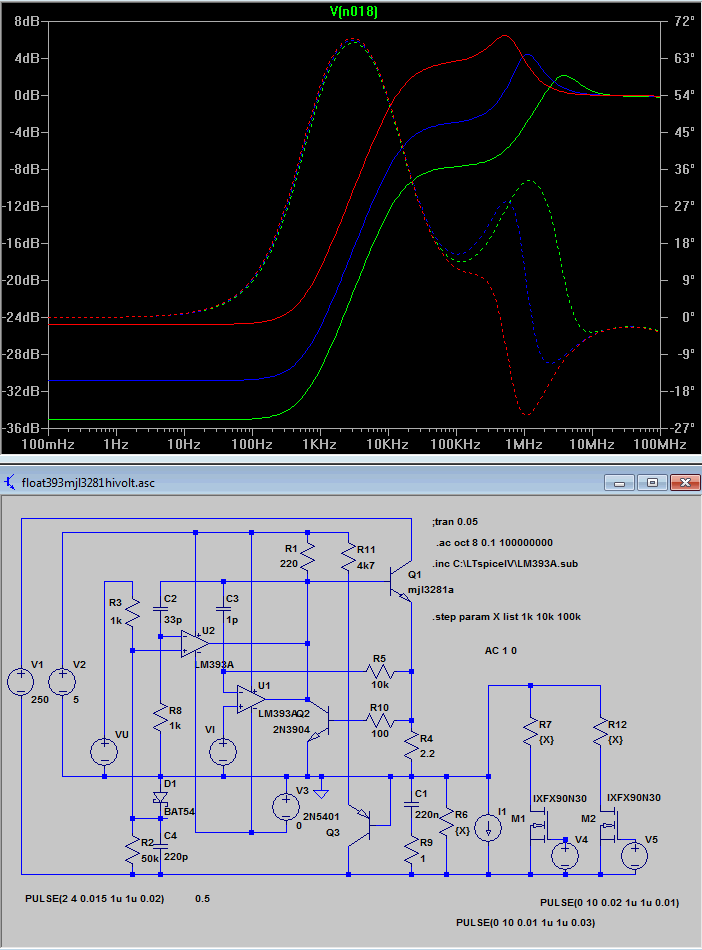Maximize the float393mjl3281hivolt.asc window
Image resolution: width=702 pixels, height=950 pixels.
point(652,483)
